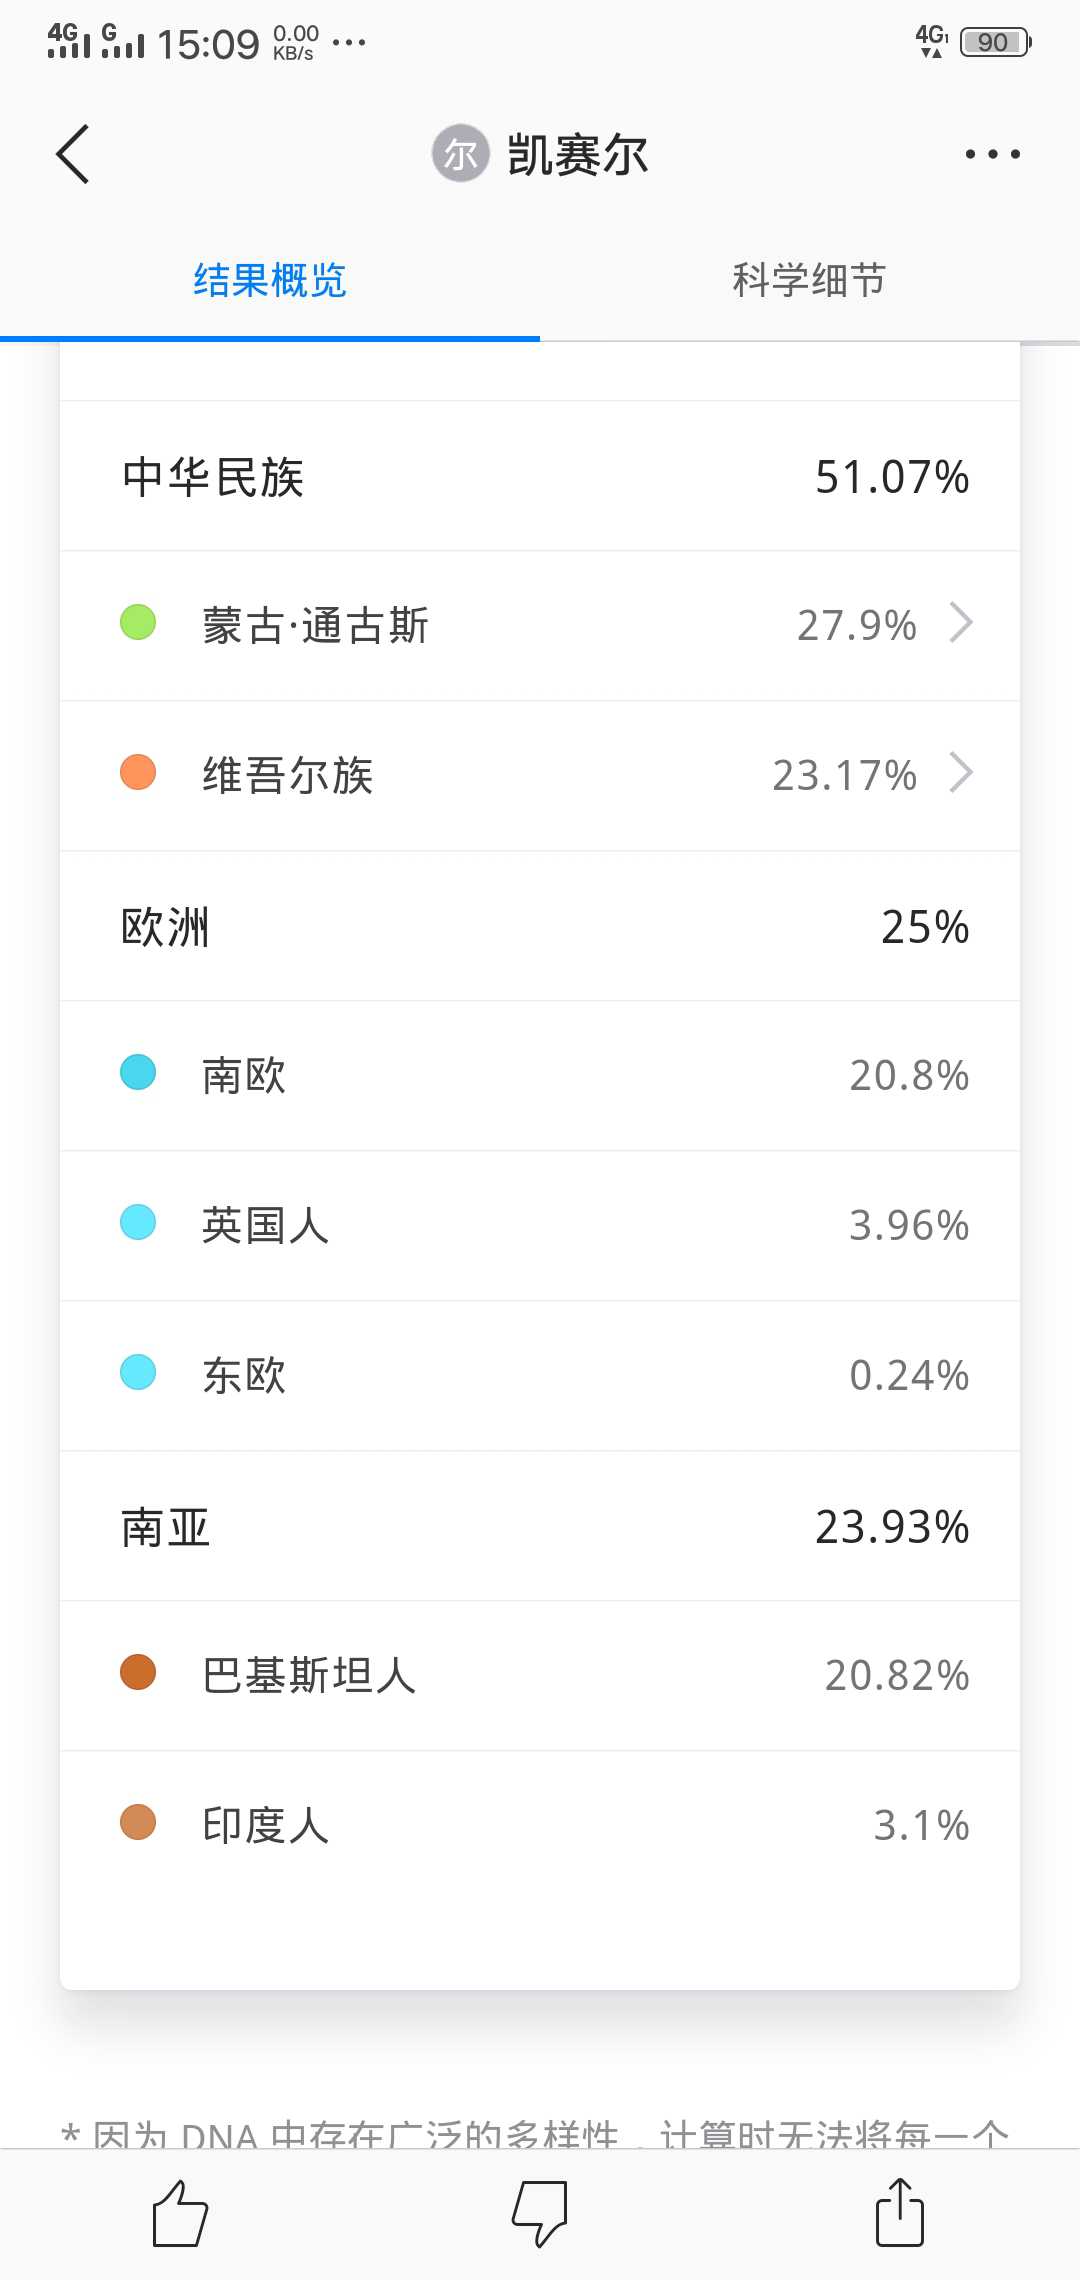Tap the 南亚 23.93% category row
1080x2280 pixels.
(x=540, y=1527)
